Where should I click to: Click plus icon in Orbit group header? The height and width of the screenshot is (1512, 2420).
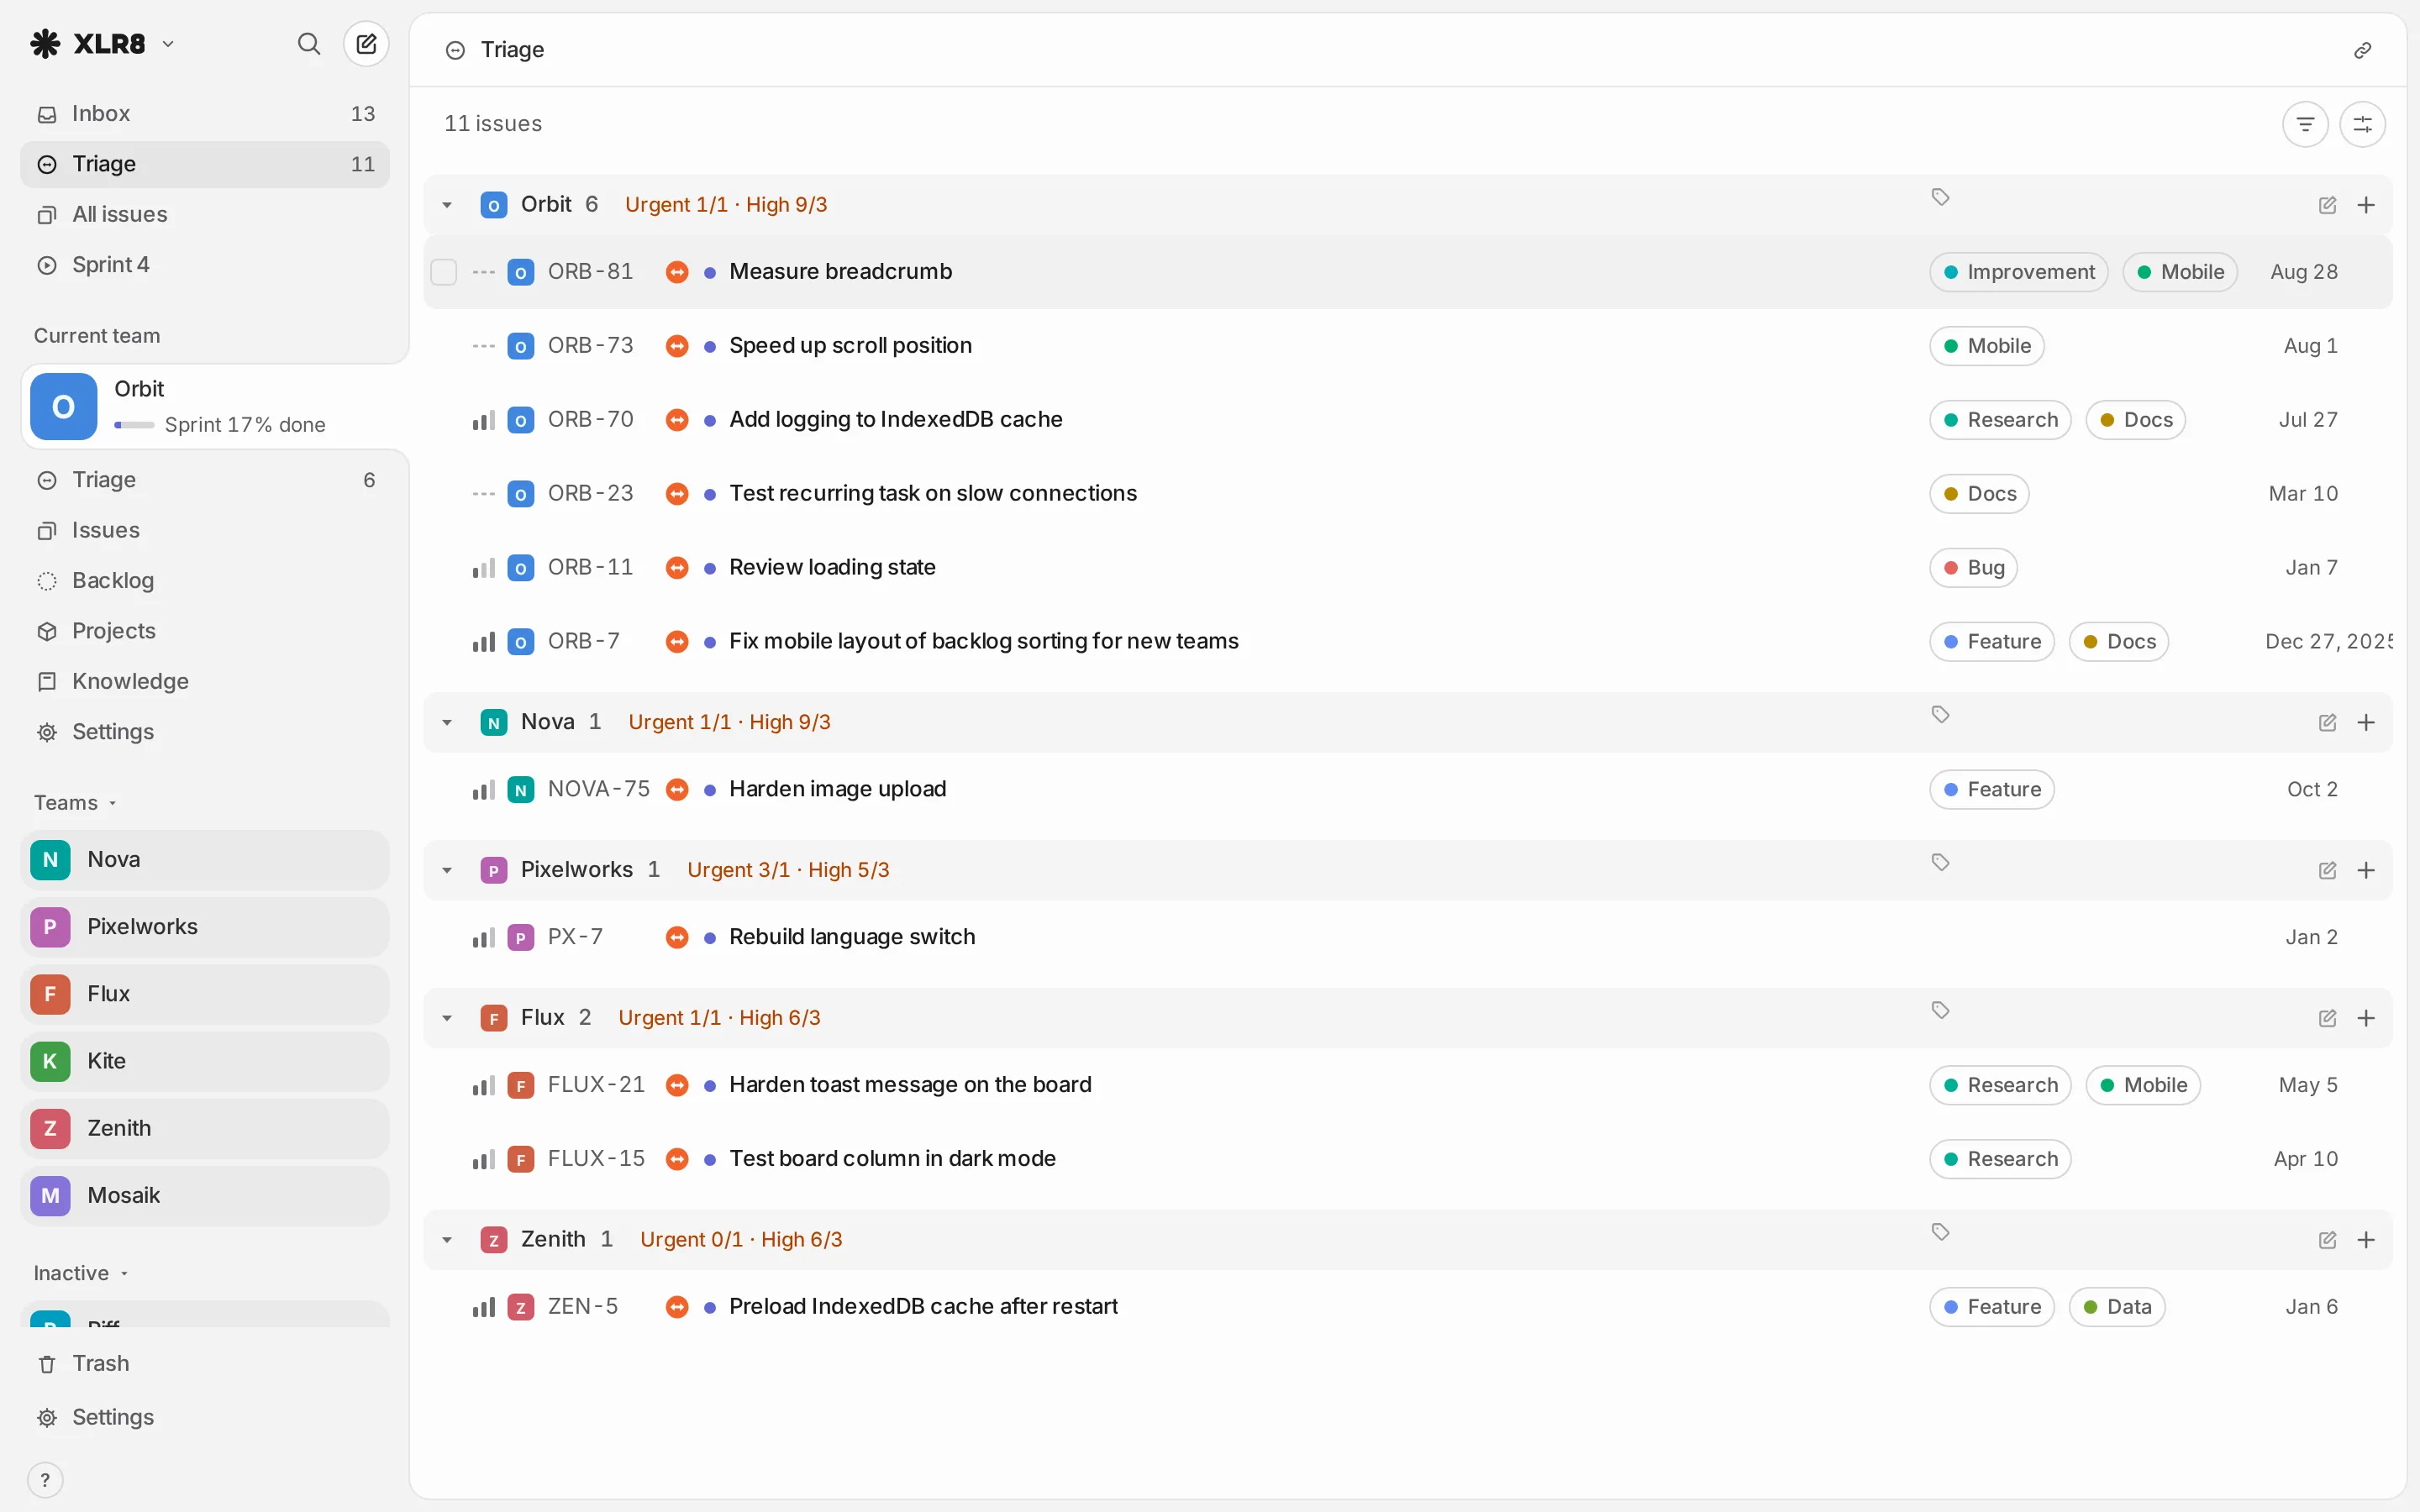click(2366, 205)
